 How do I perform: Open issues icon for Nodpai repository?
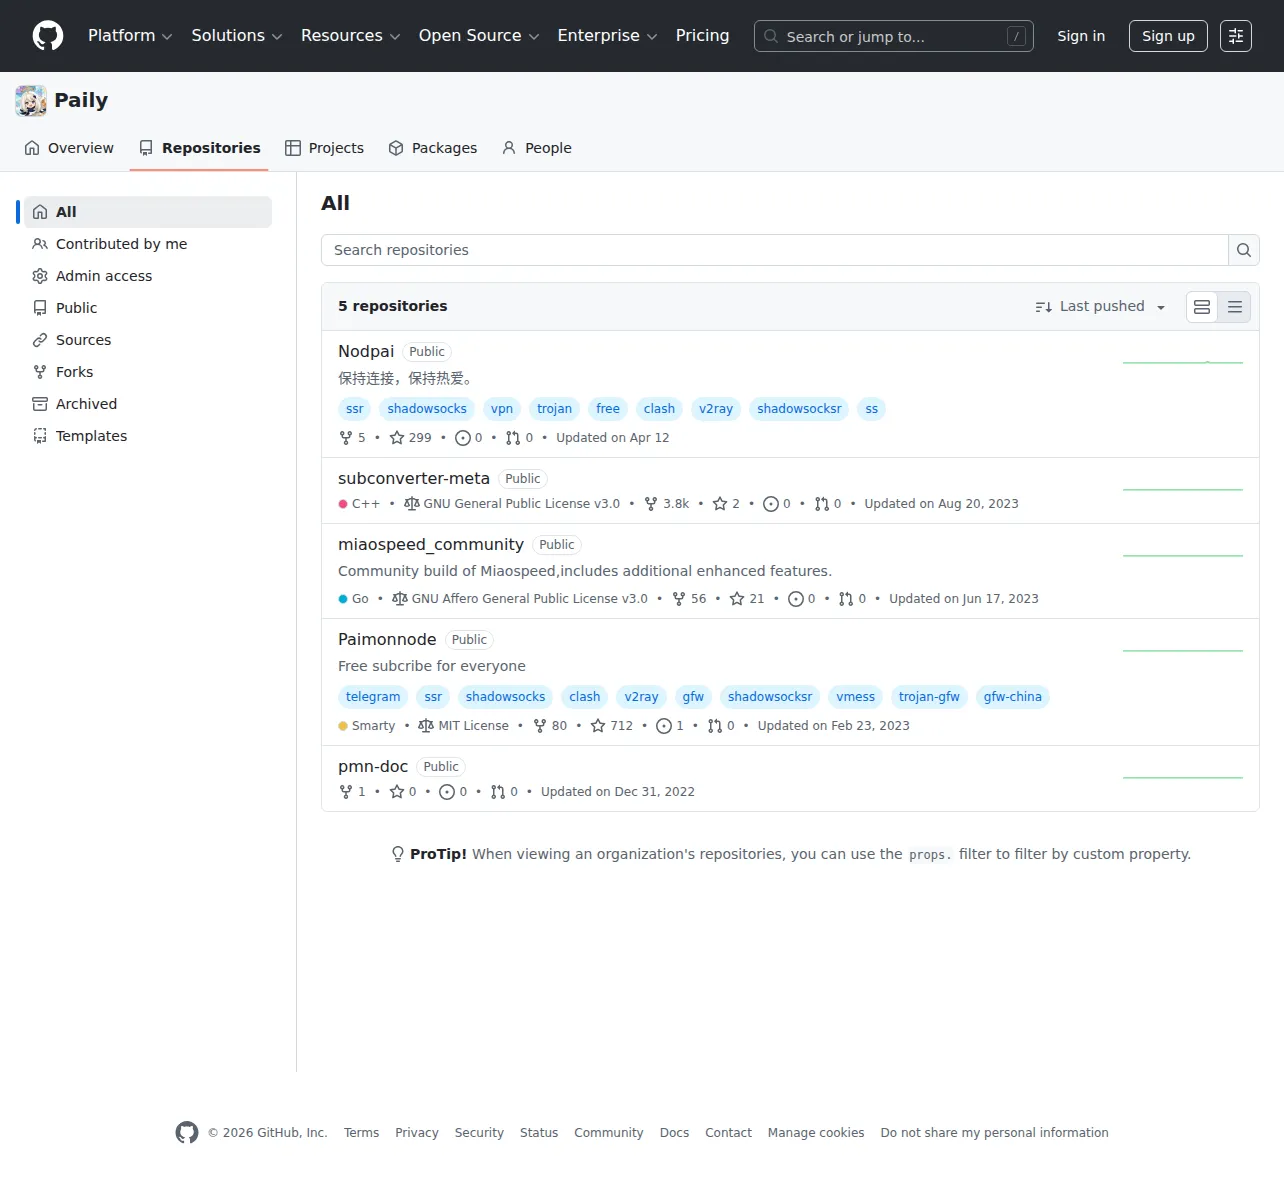click(462, 438)
